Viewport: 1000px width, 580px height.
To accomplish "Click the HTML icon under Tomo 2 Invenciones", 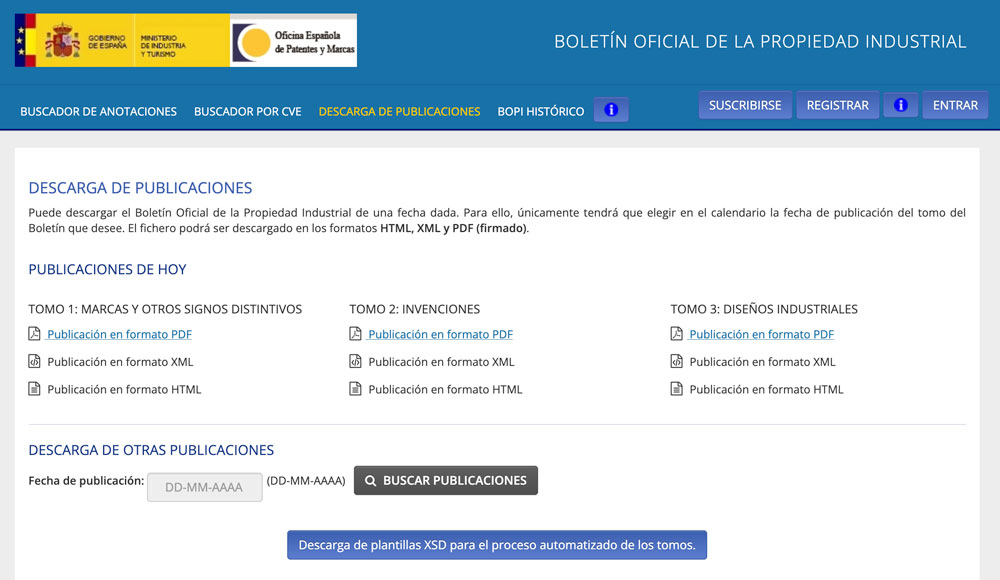I will (356, 389).
